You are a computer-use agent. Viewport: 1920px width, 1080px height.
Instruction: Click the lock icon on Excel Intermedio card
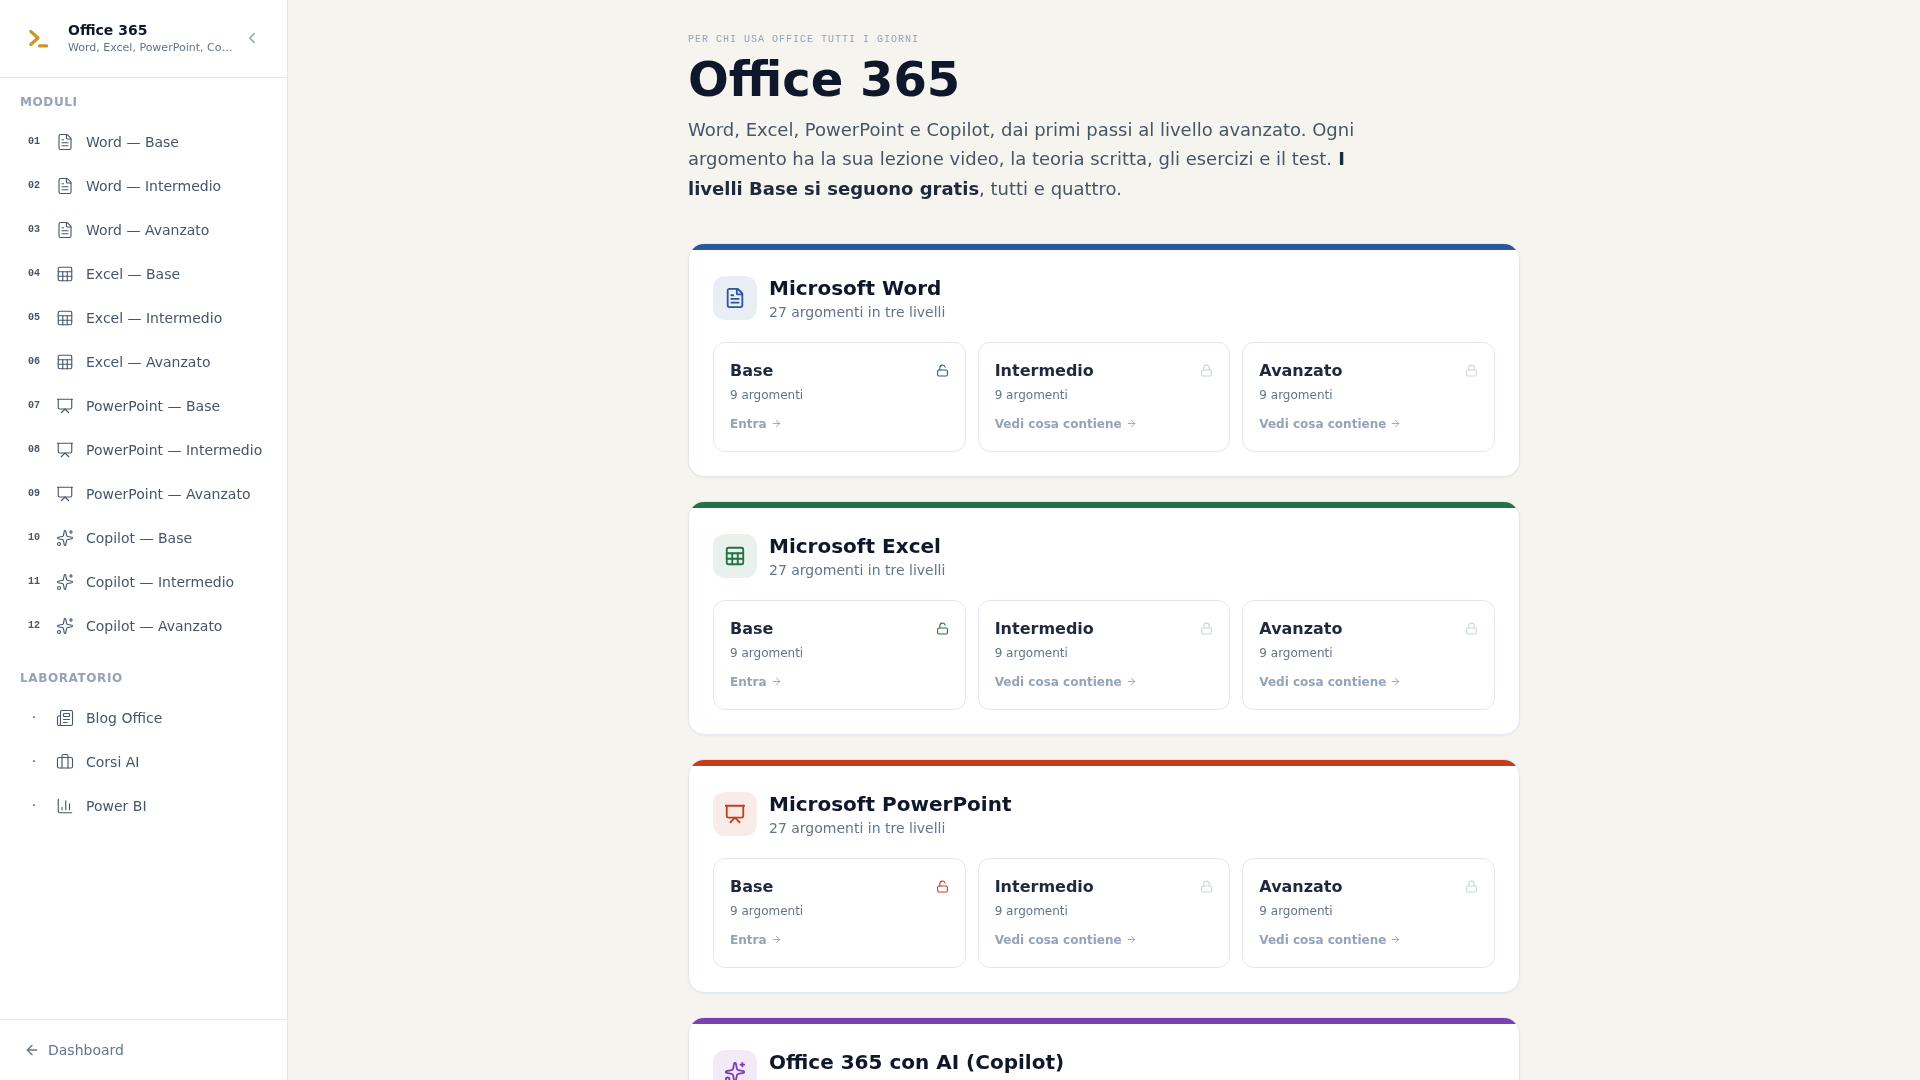[1206, 629]
